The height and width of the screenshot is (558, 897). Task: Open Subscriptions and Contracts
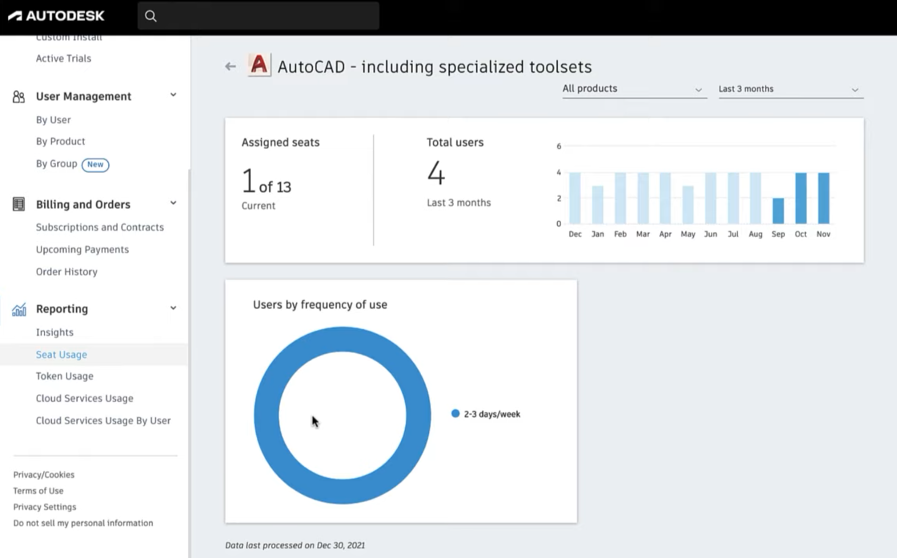tap(100, 227)
